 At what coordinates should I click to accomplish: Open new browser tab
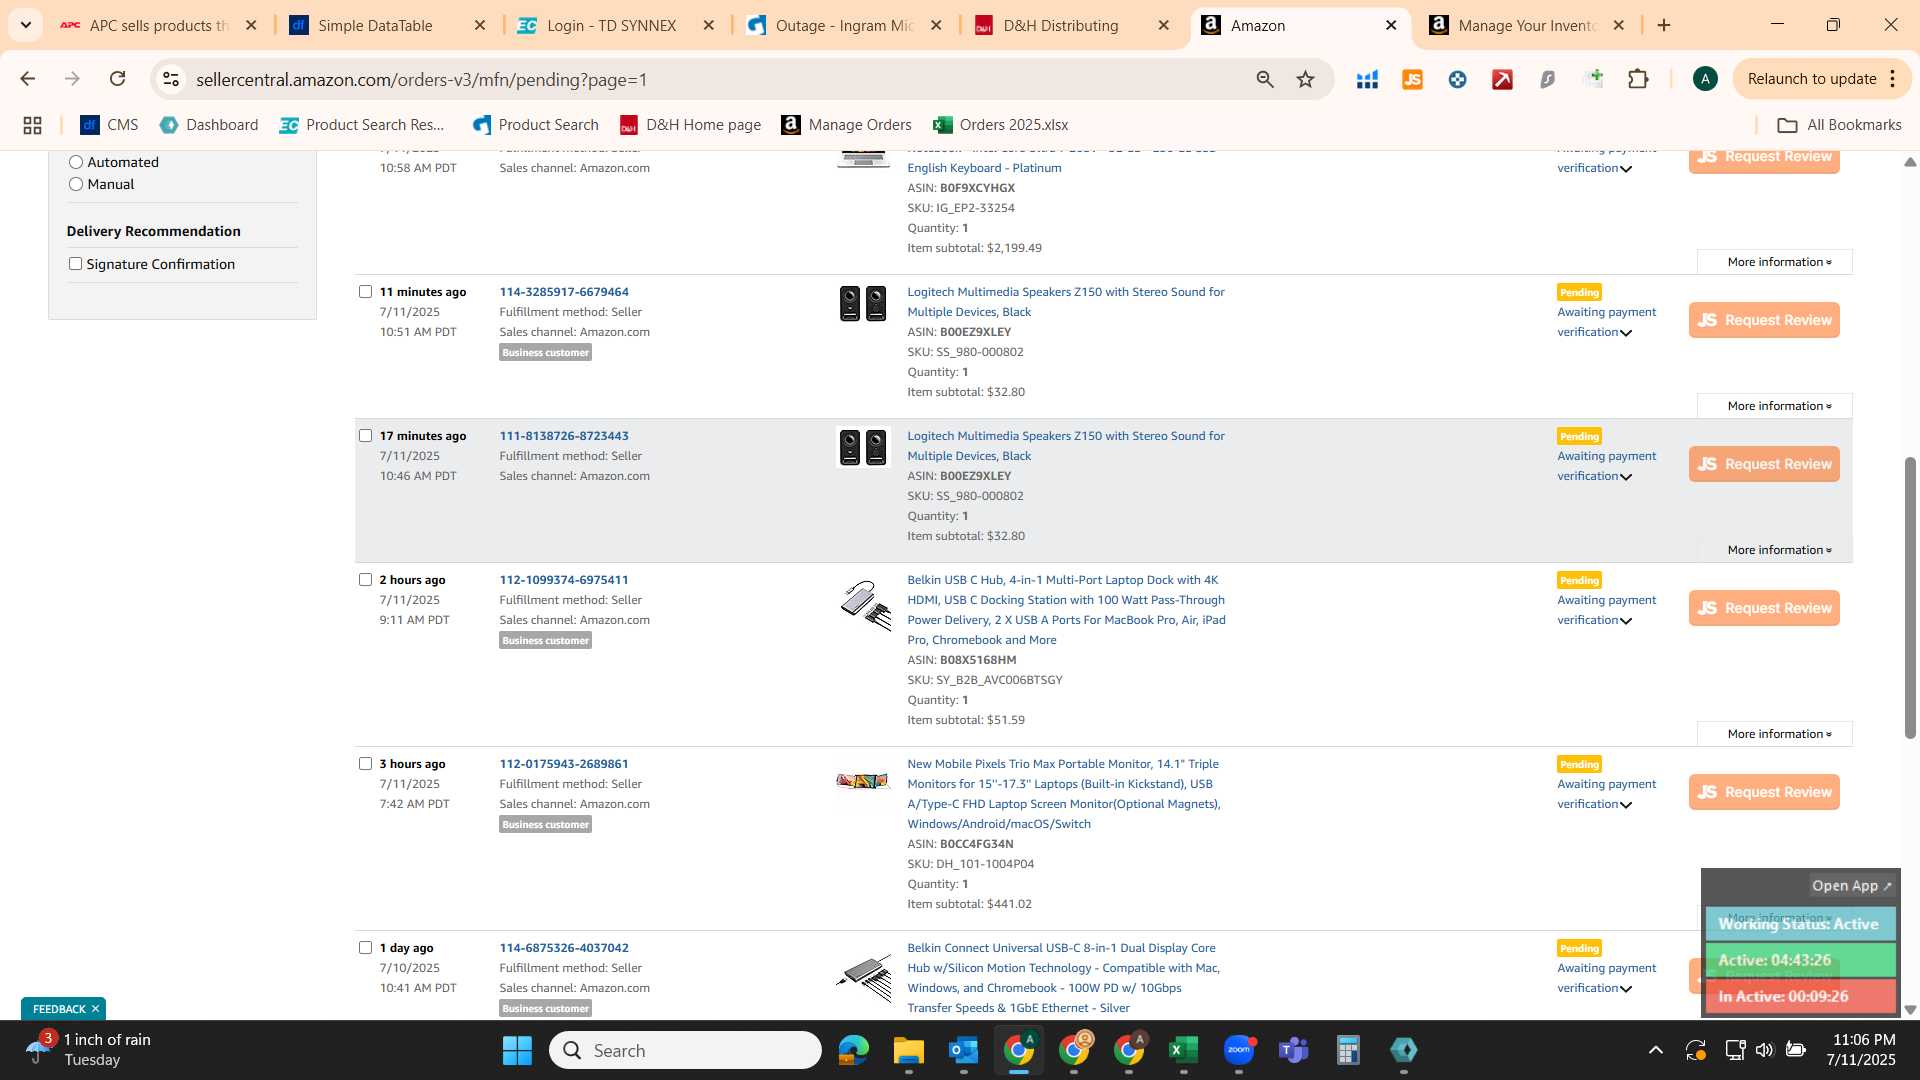pyautogui.click(x=1664, y=25)
